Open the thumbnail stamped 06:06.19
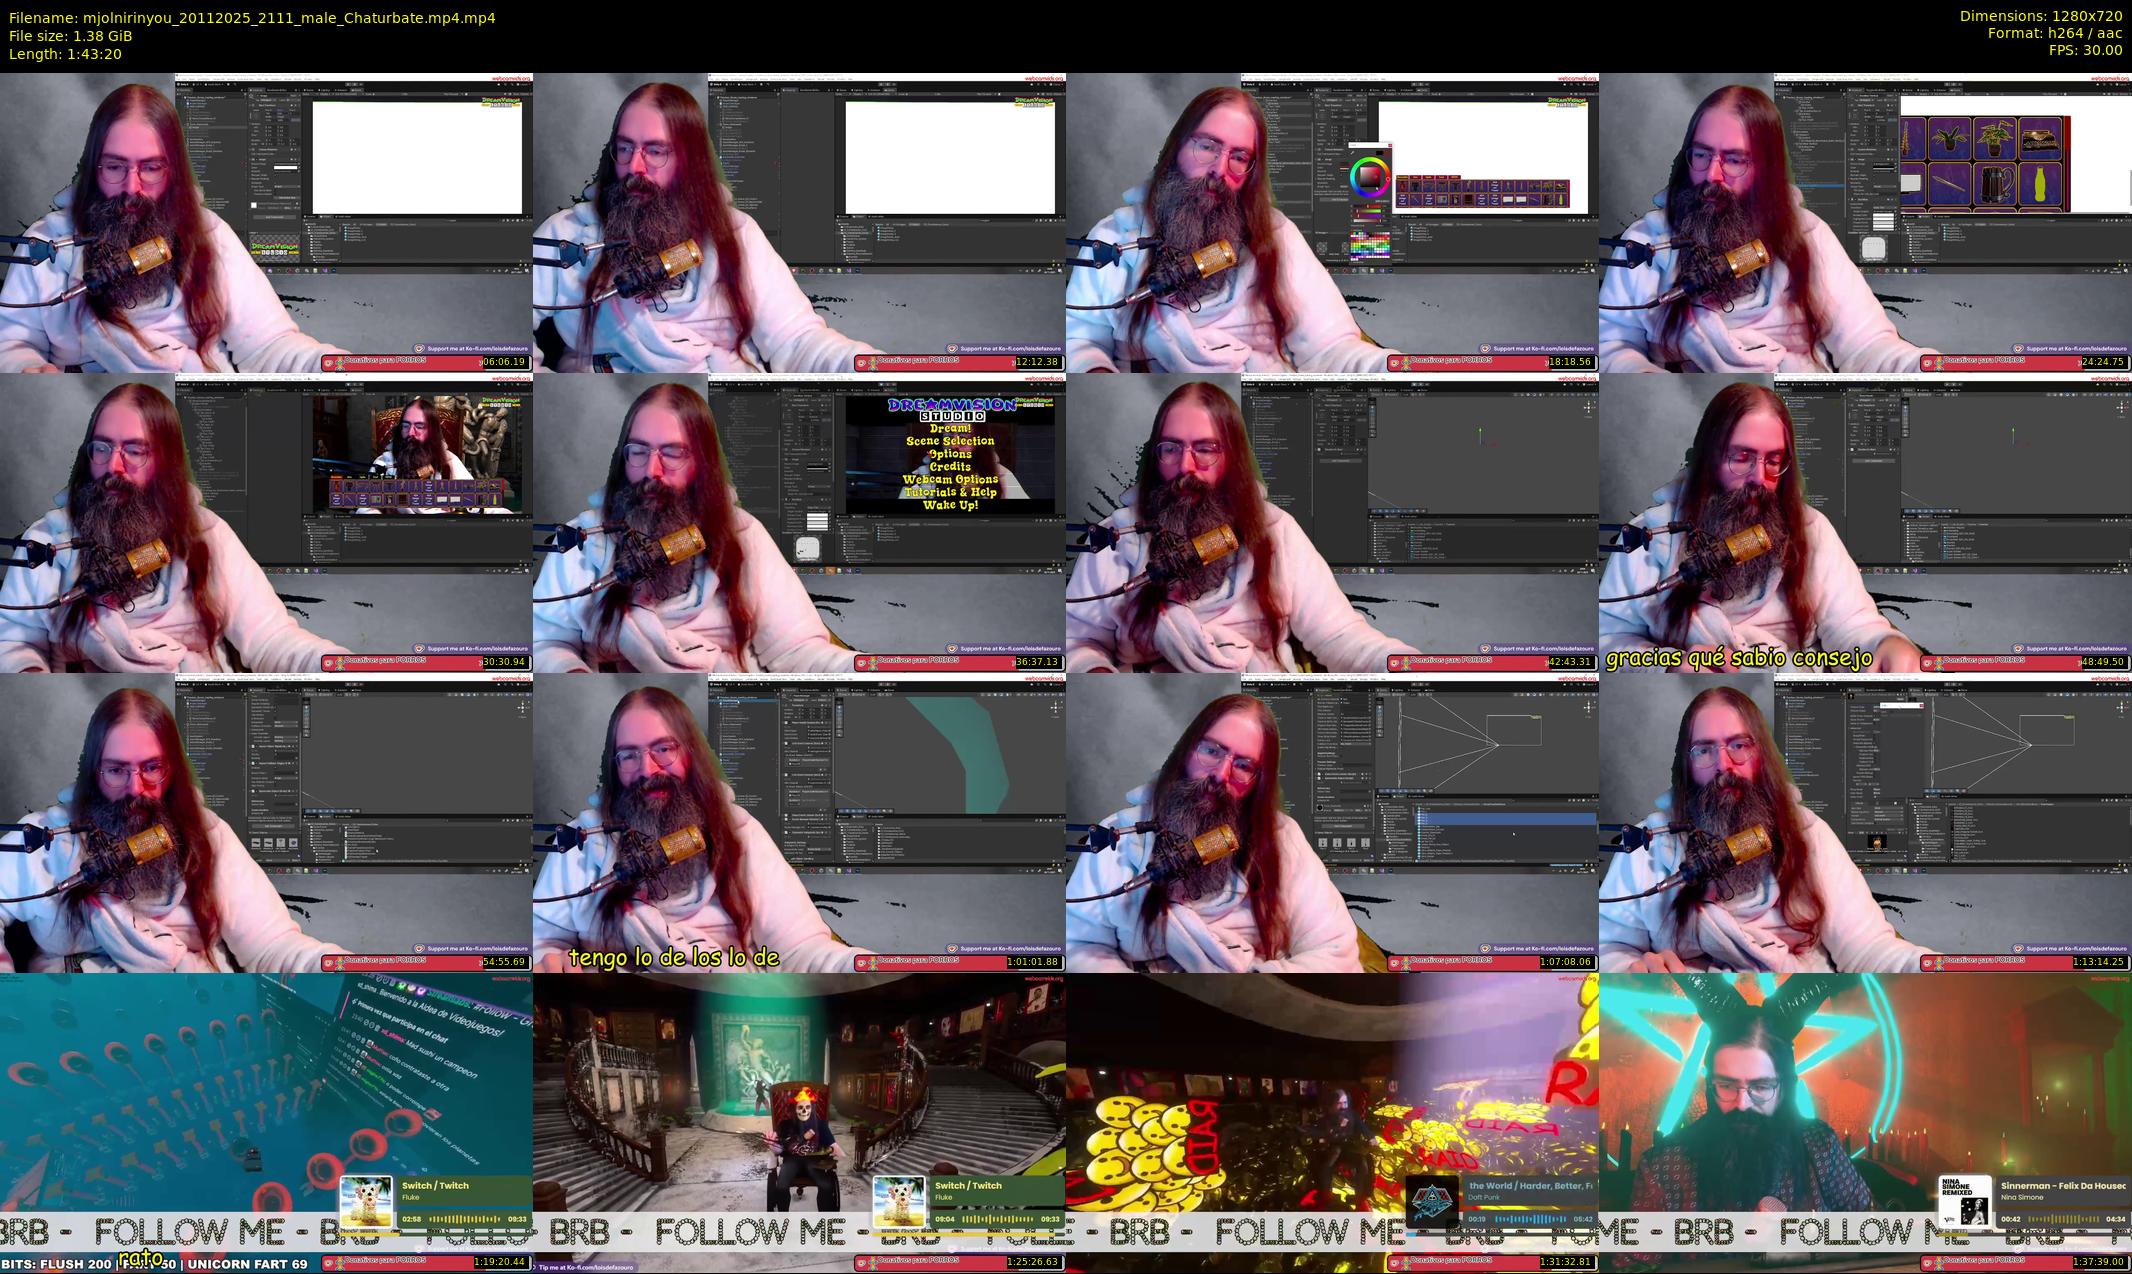The width and height of the screenshot is (2132, 1274). (266, 222)
